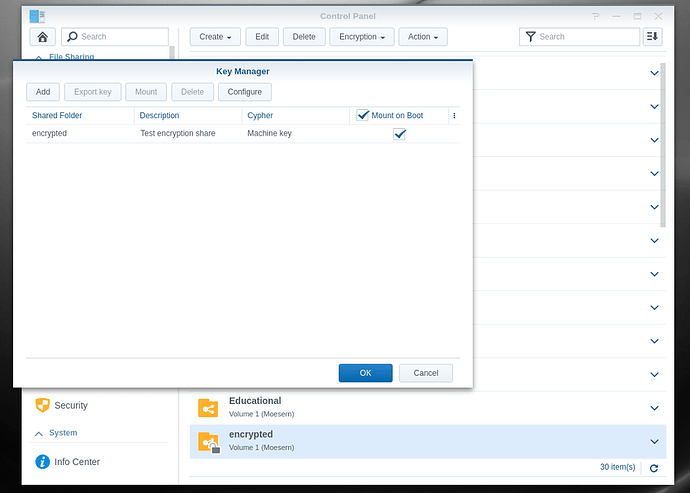The height and width of the screenshot is (493, 690).
Task: Open the Create dropdown
Action: [215, 37]
